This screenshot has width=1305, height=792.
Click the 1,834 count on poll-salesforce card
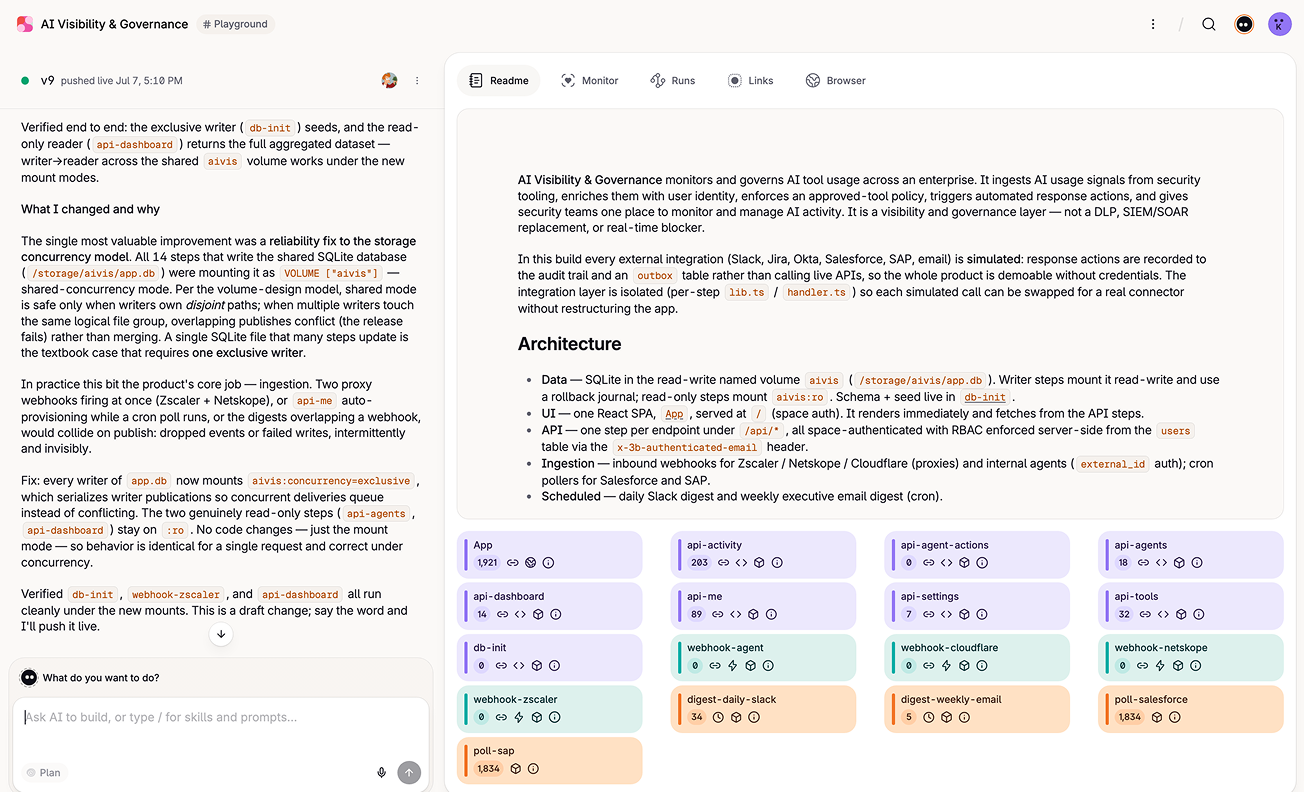point(1130,717)
